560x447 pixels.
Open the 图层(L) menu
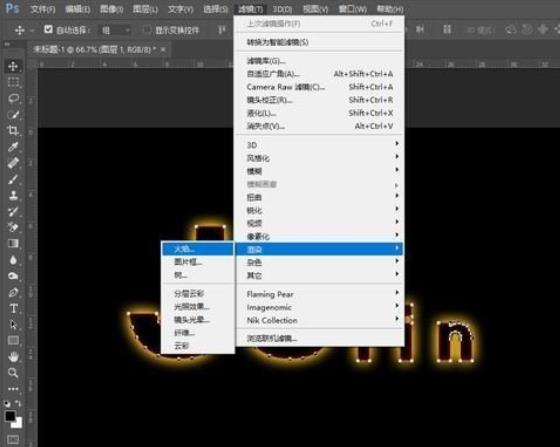[145, 9]
